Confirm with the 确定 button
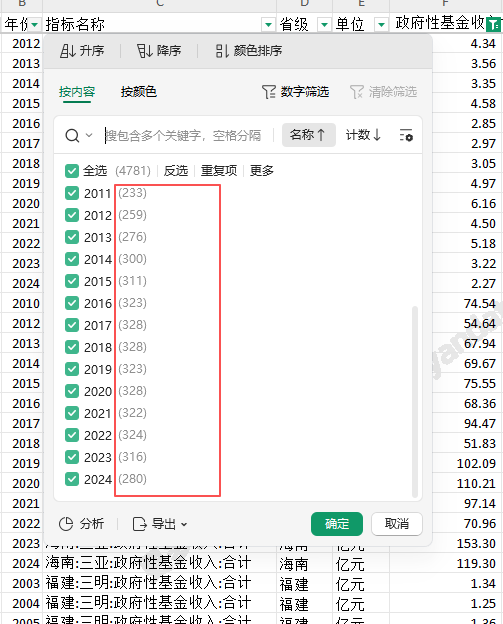The width and height of the screenshot is (503, 624). pos(337,524)
